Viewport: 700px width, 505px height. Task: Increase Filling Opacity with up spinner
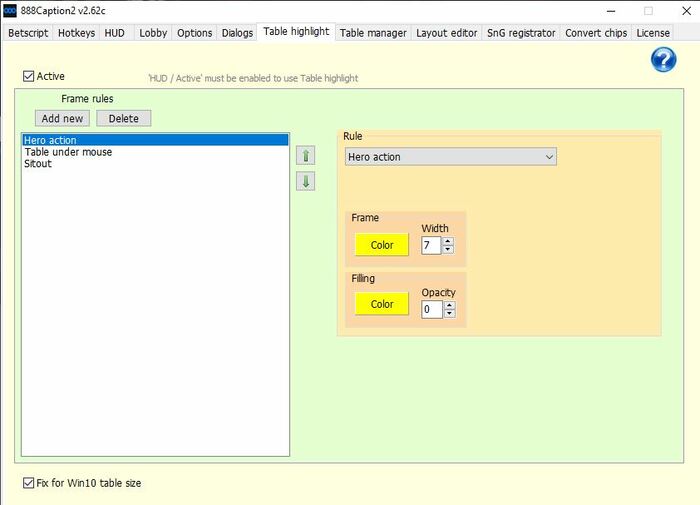coord(450,305)
